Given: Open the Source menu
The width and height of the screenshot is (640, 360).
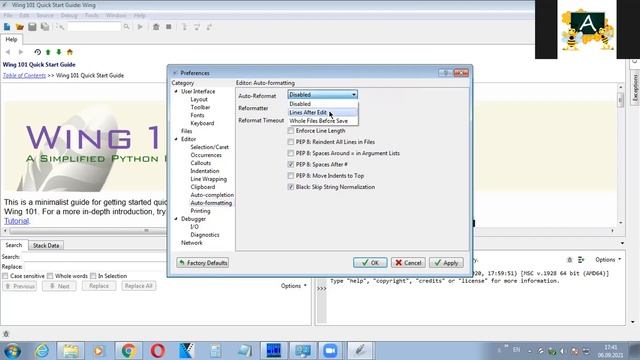Looking at the screenshot, I should (x=45, y=16).
